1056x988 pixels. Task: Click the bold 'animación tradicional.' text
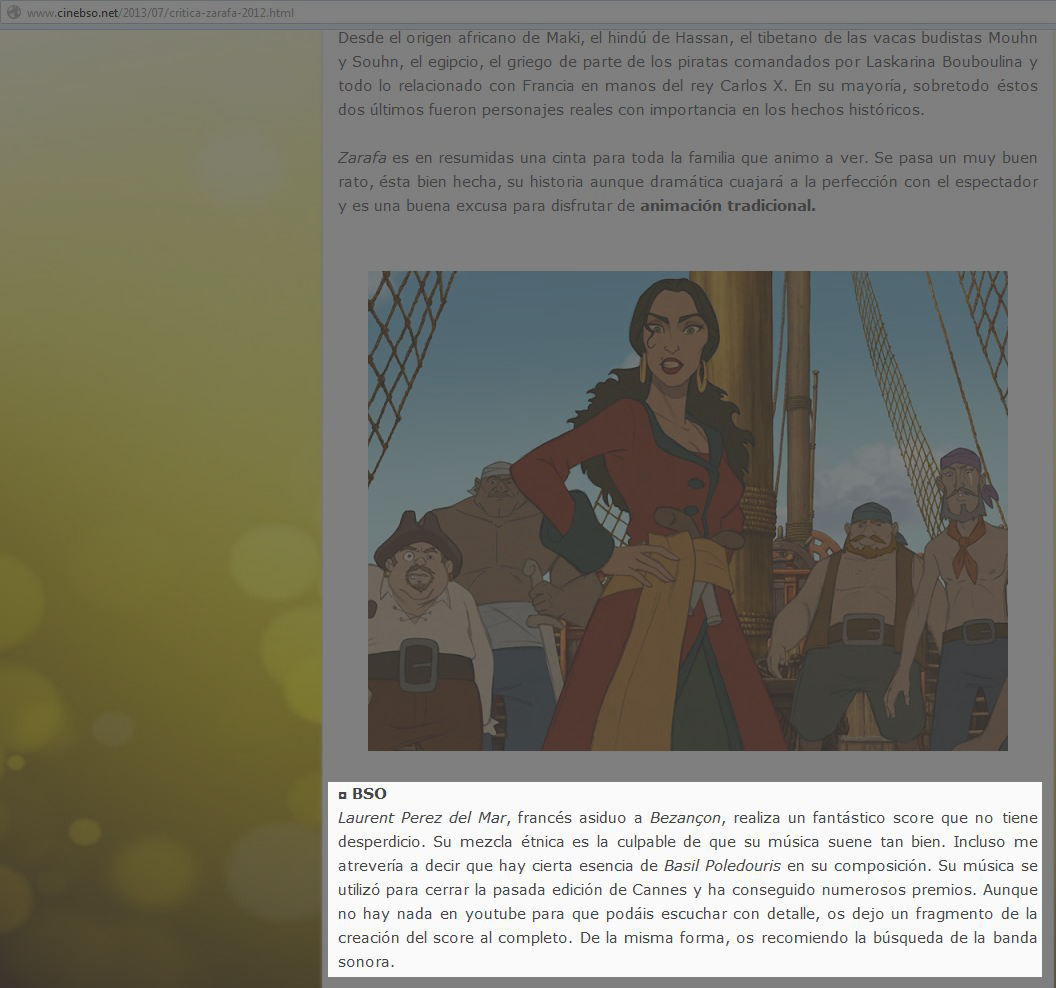(x=727, y=205)
